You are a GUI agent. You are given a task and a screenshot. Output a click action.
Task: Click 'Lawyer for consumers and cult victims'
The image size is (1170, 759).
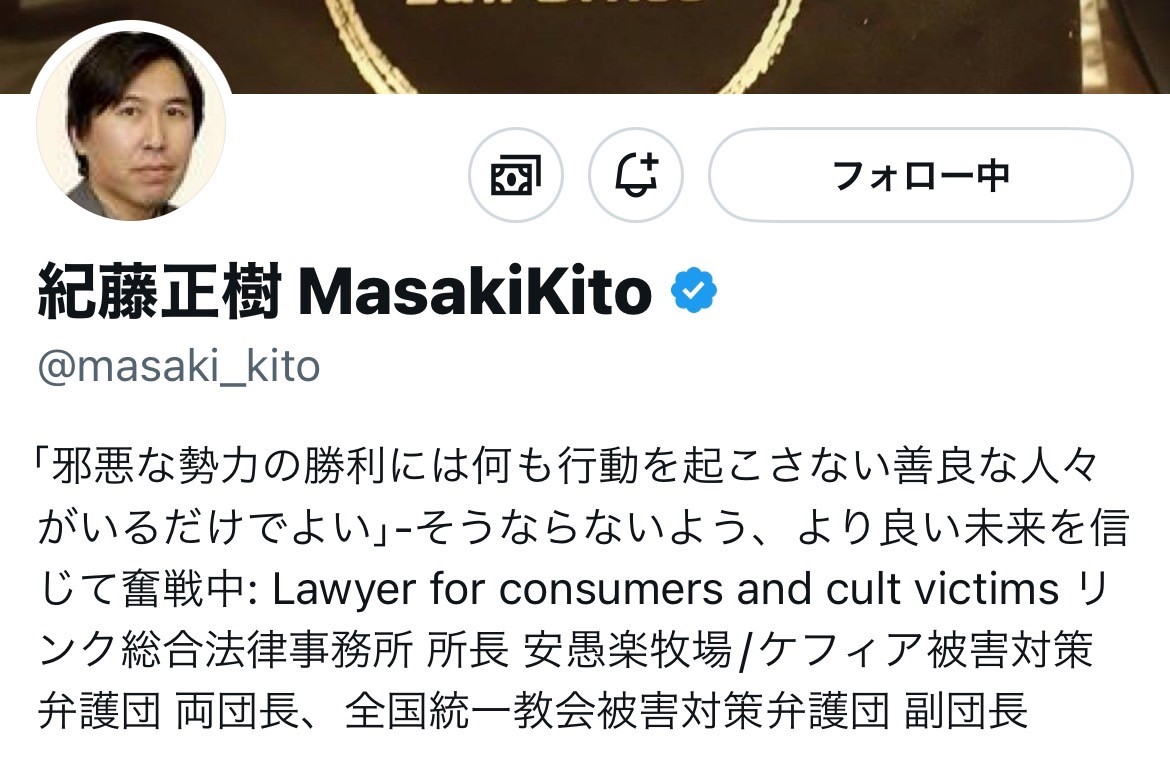666,589
